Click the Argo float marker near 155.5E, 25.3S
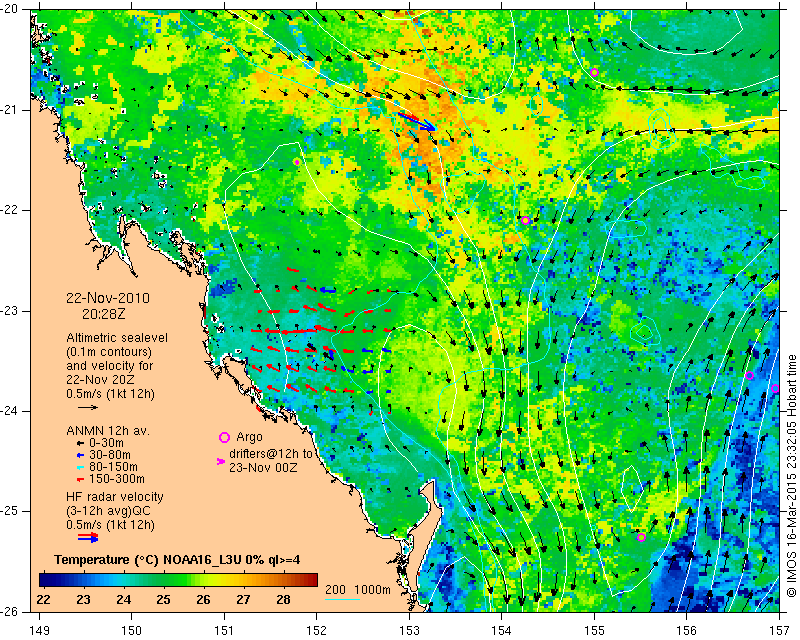800x640 pixels. tap(641, 537)
